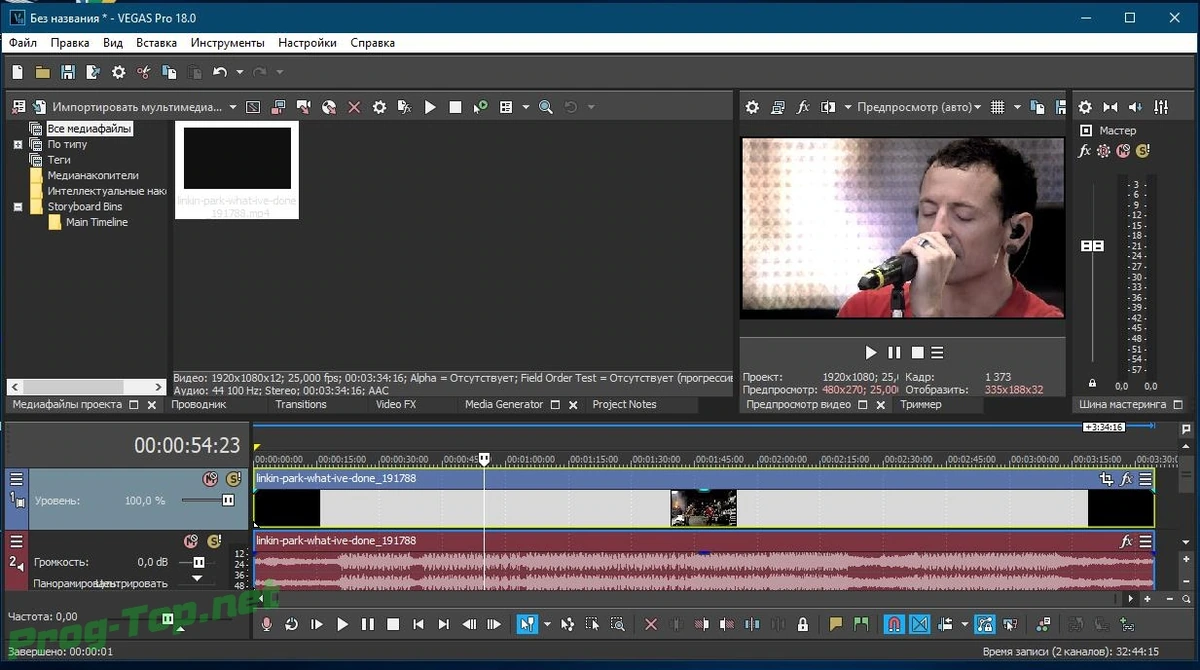Mute the video track

pos(211,479)
